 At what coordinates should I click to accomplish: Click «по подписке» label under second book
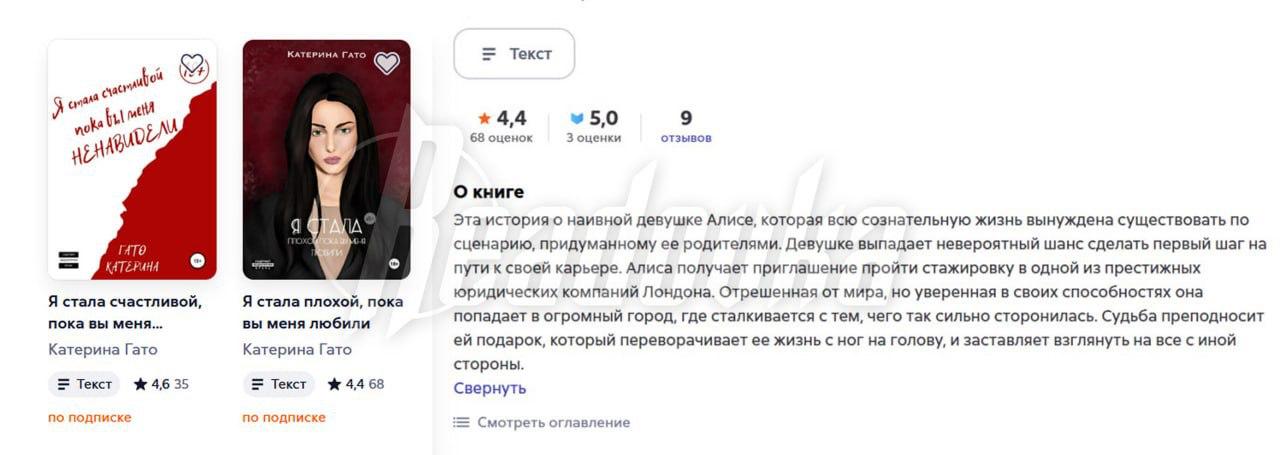[284, 417]
